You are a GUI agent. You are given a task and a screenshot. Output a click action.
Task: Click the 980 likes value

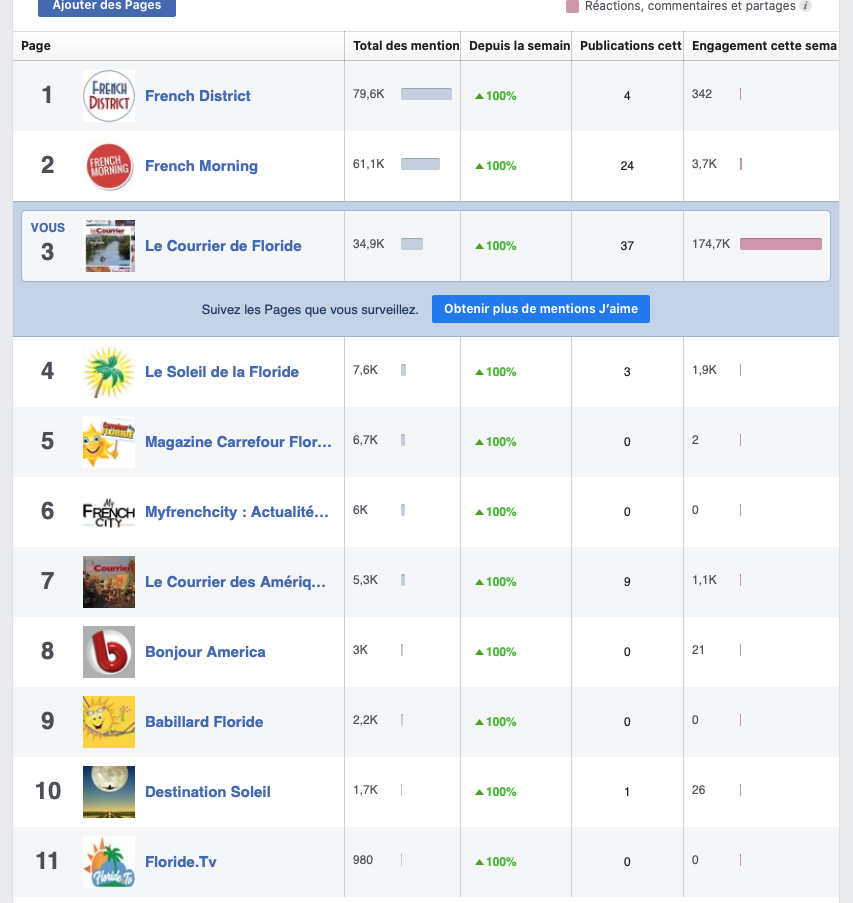pyautogui.click(x=363, y=860)
